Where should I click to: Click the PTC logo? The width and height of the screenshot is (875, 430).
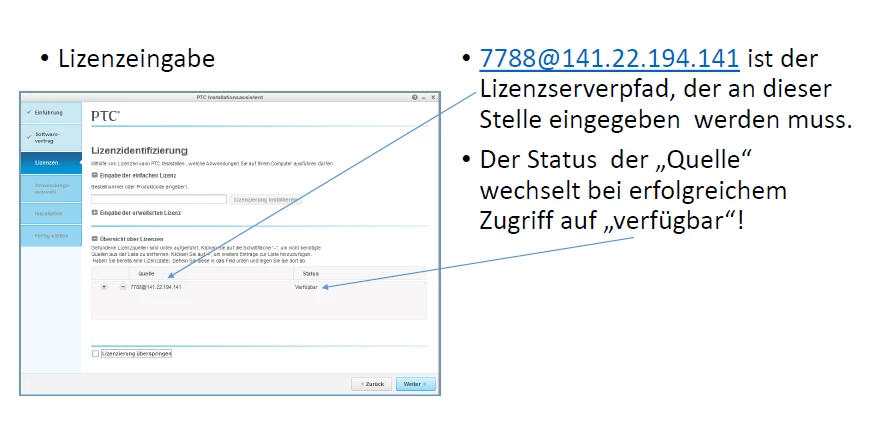(x=105, y=116)
